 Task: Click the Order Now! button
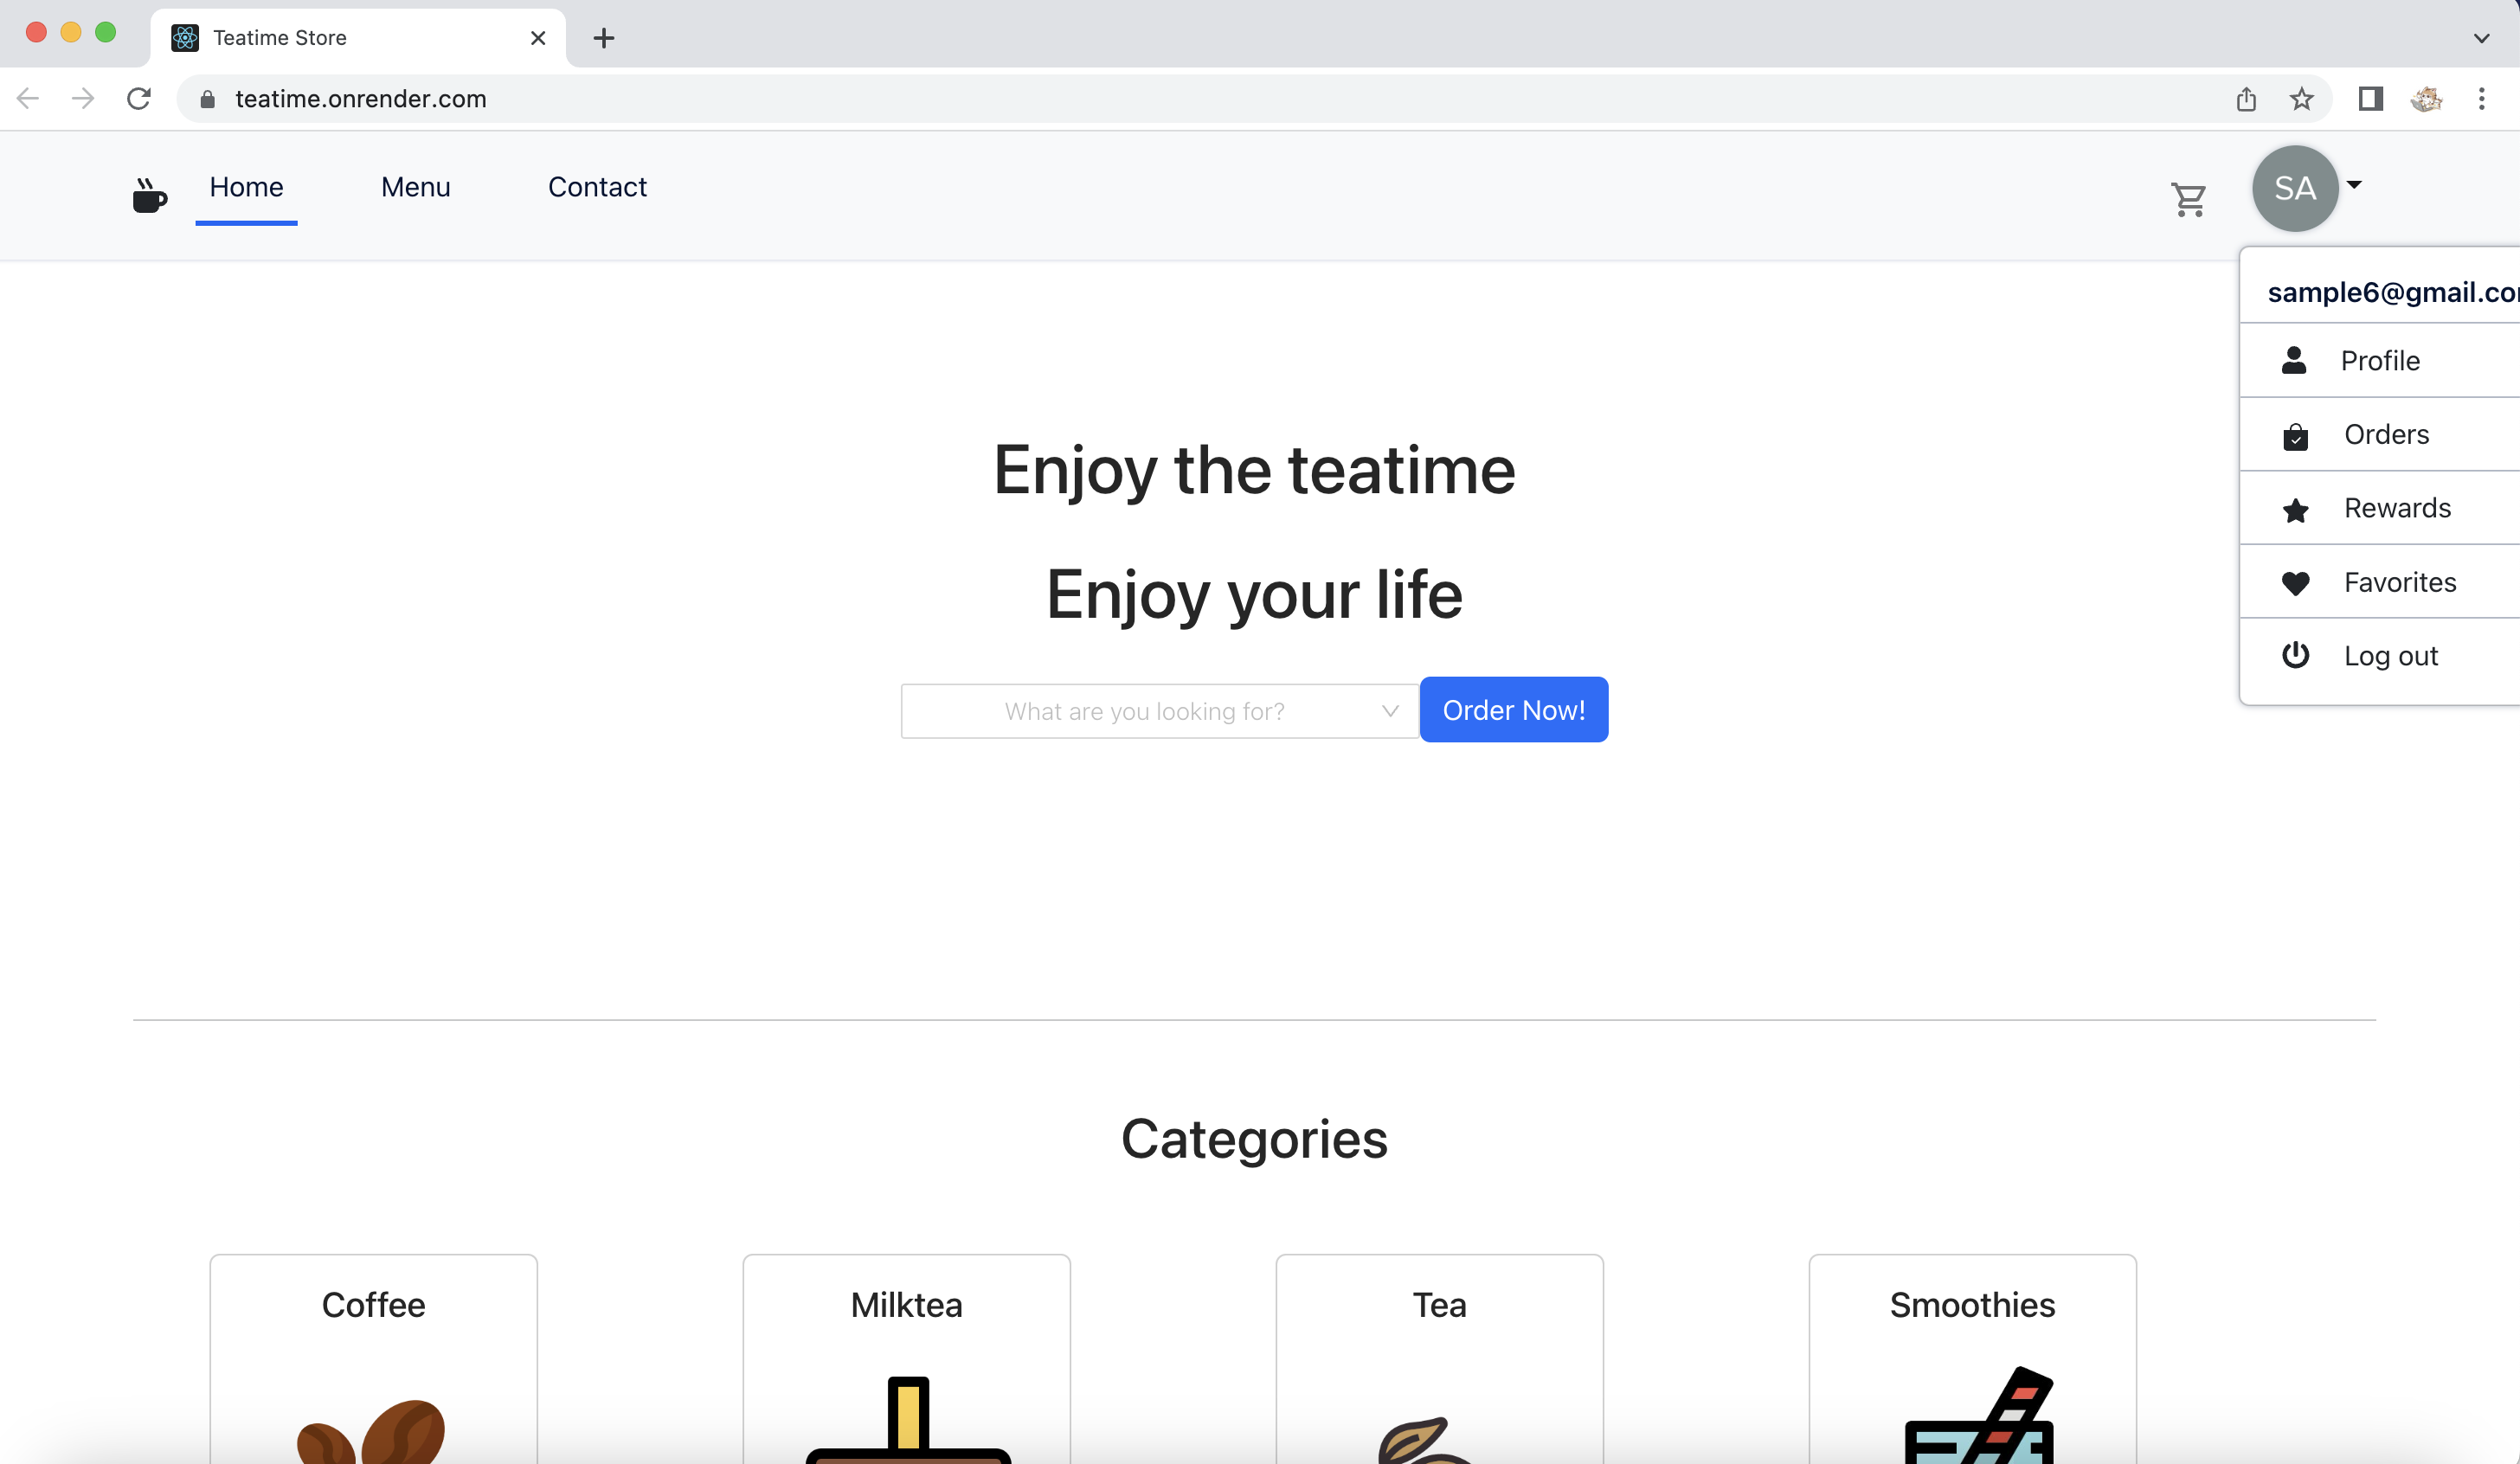[1513, 710]
